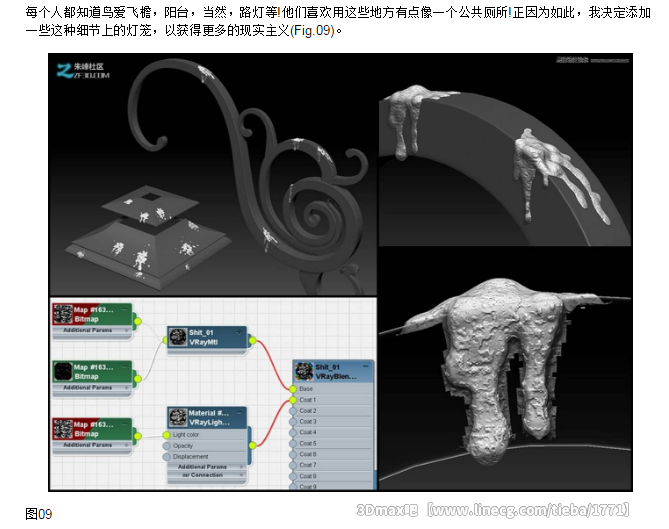Collapse red-green Bitmap node wired to VRayMtl via minus
Screen dimensions: 669x529
click(x=125, y=309)
